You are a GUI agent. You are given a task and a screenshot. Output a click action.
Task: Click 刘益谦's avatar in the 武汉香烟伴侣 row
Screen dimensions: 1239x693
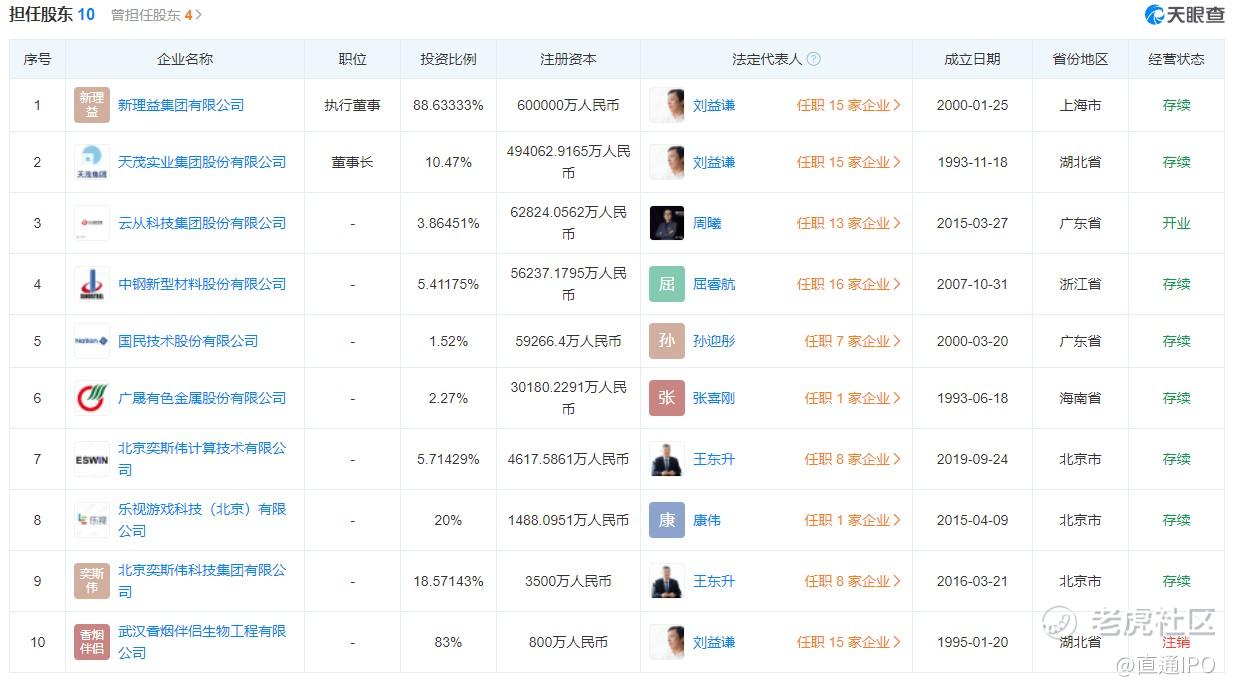coord(667,642)
